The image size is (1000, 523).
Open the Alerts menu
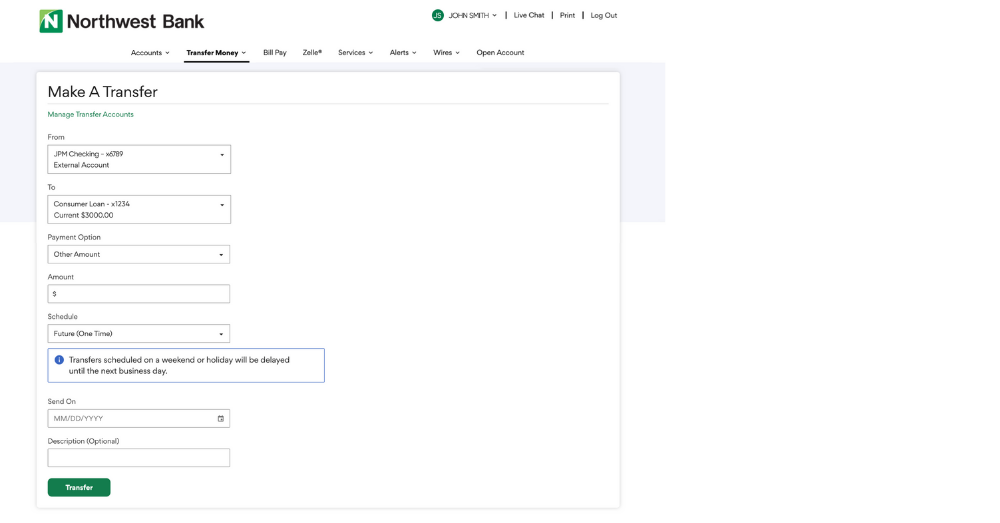(403, 53)
